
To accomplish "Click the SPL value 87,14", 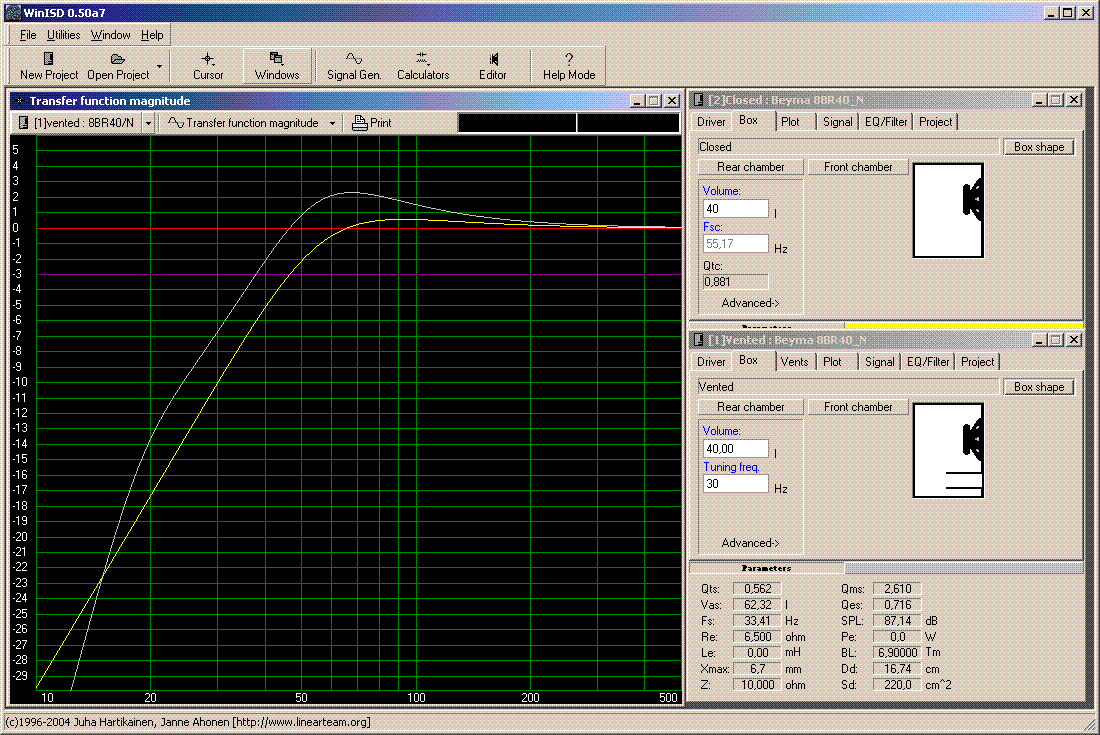I will pos(897,621).
